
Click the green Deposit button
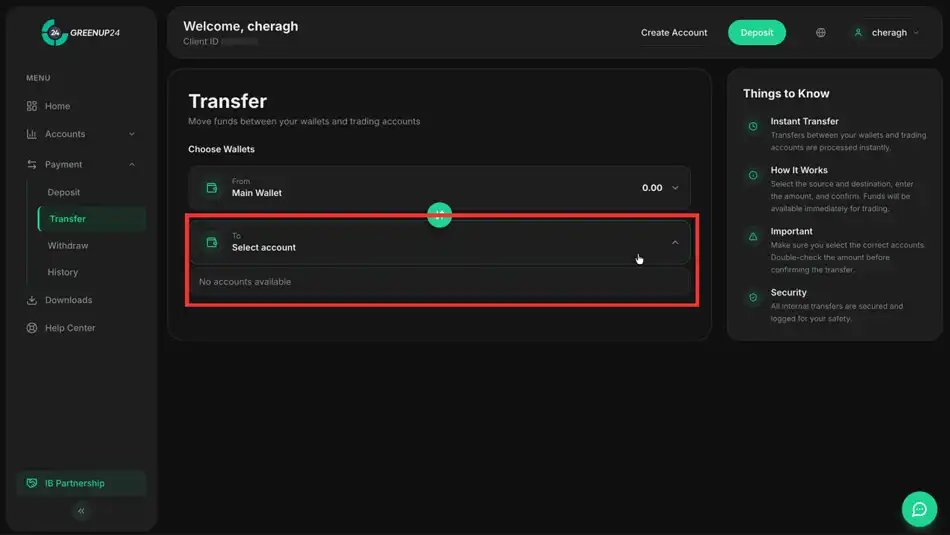pos(757,33)
